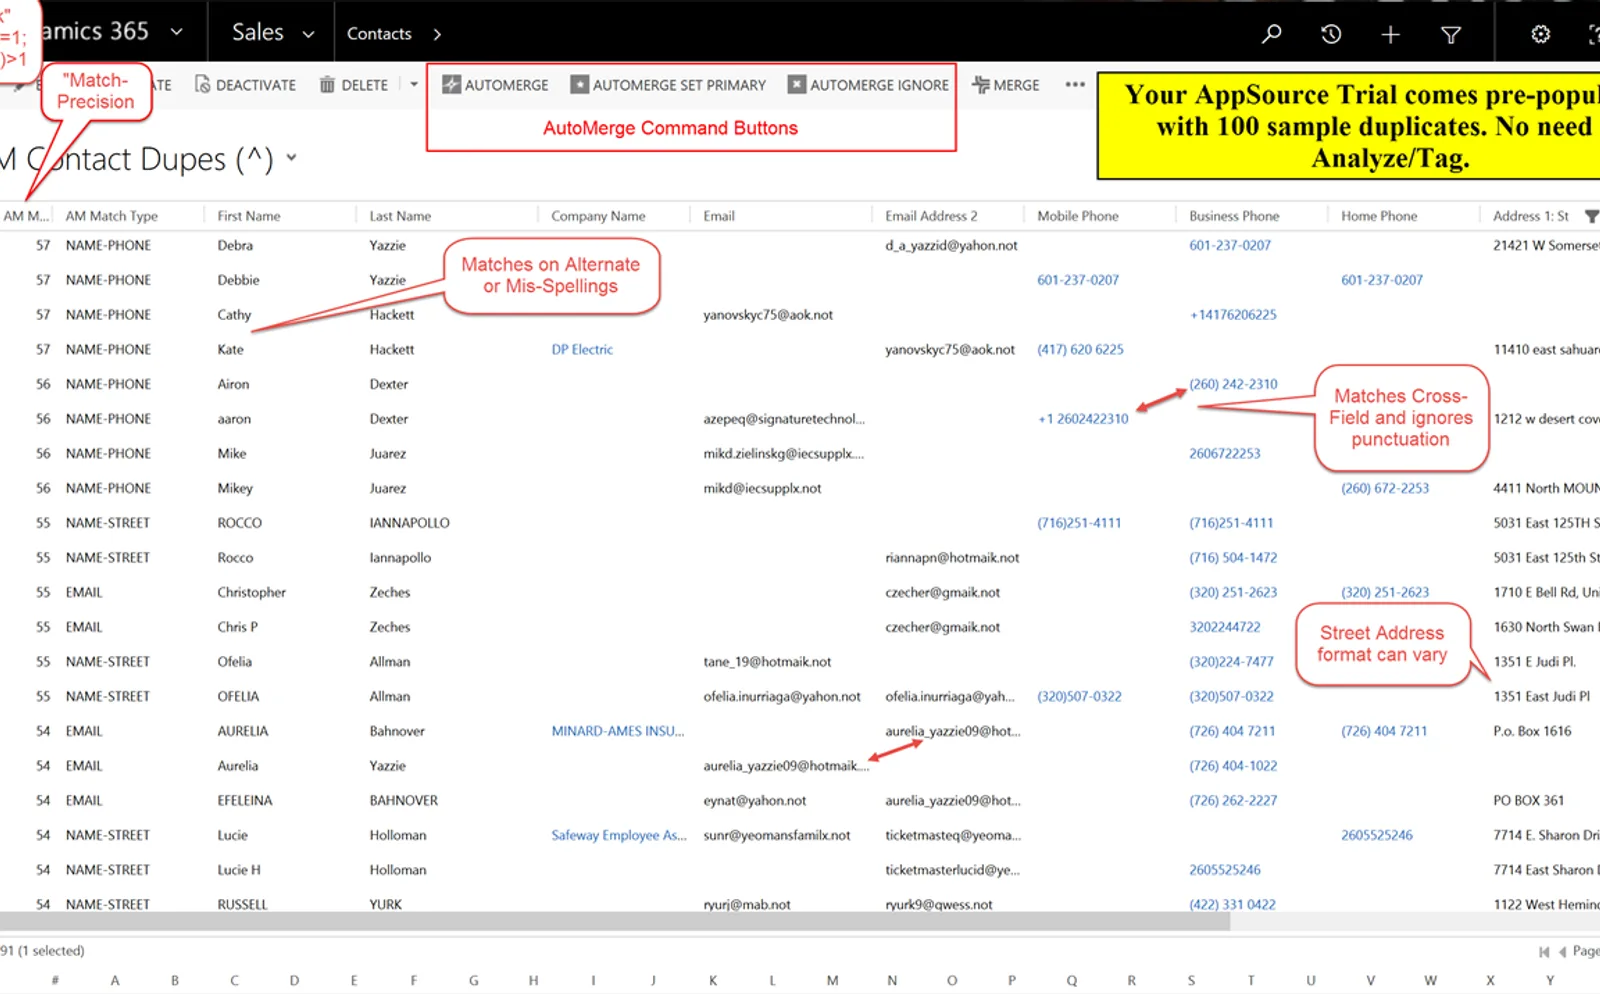Click home phone (260) 672-2253
1600x1000 pixels.
(x=1385, y=489)
